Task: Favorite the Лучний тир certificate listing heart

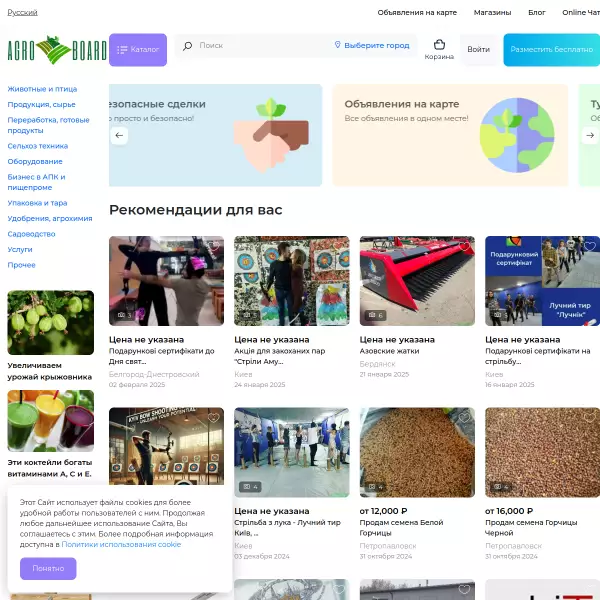Action: (x=589, y=246)
